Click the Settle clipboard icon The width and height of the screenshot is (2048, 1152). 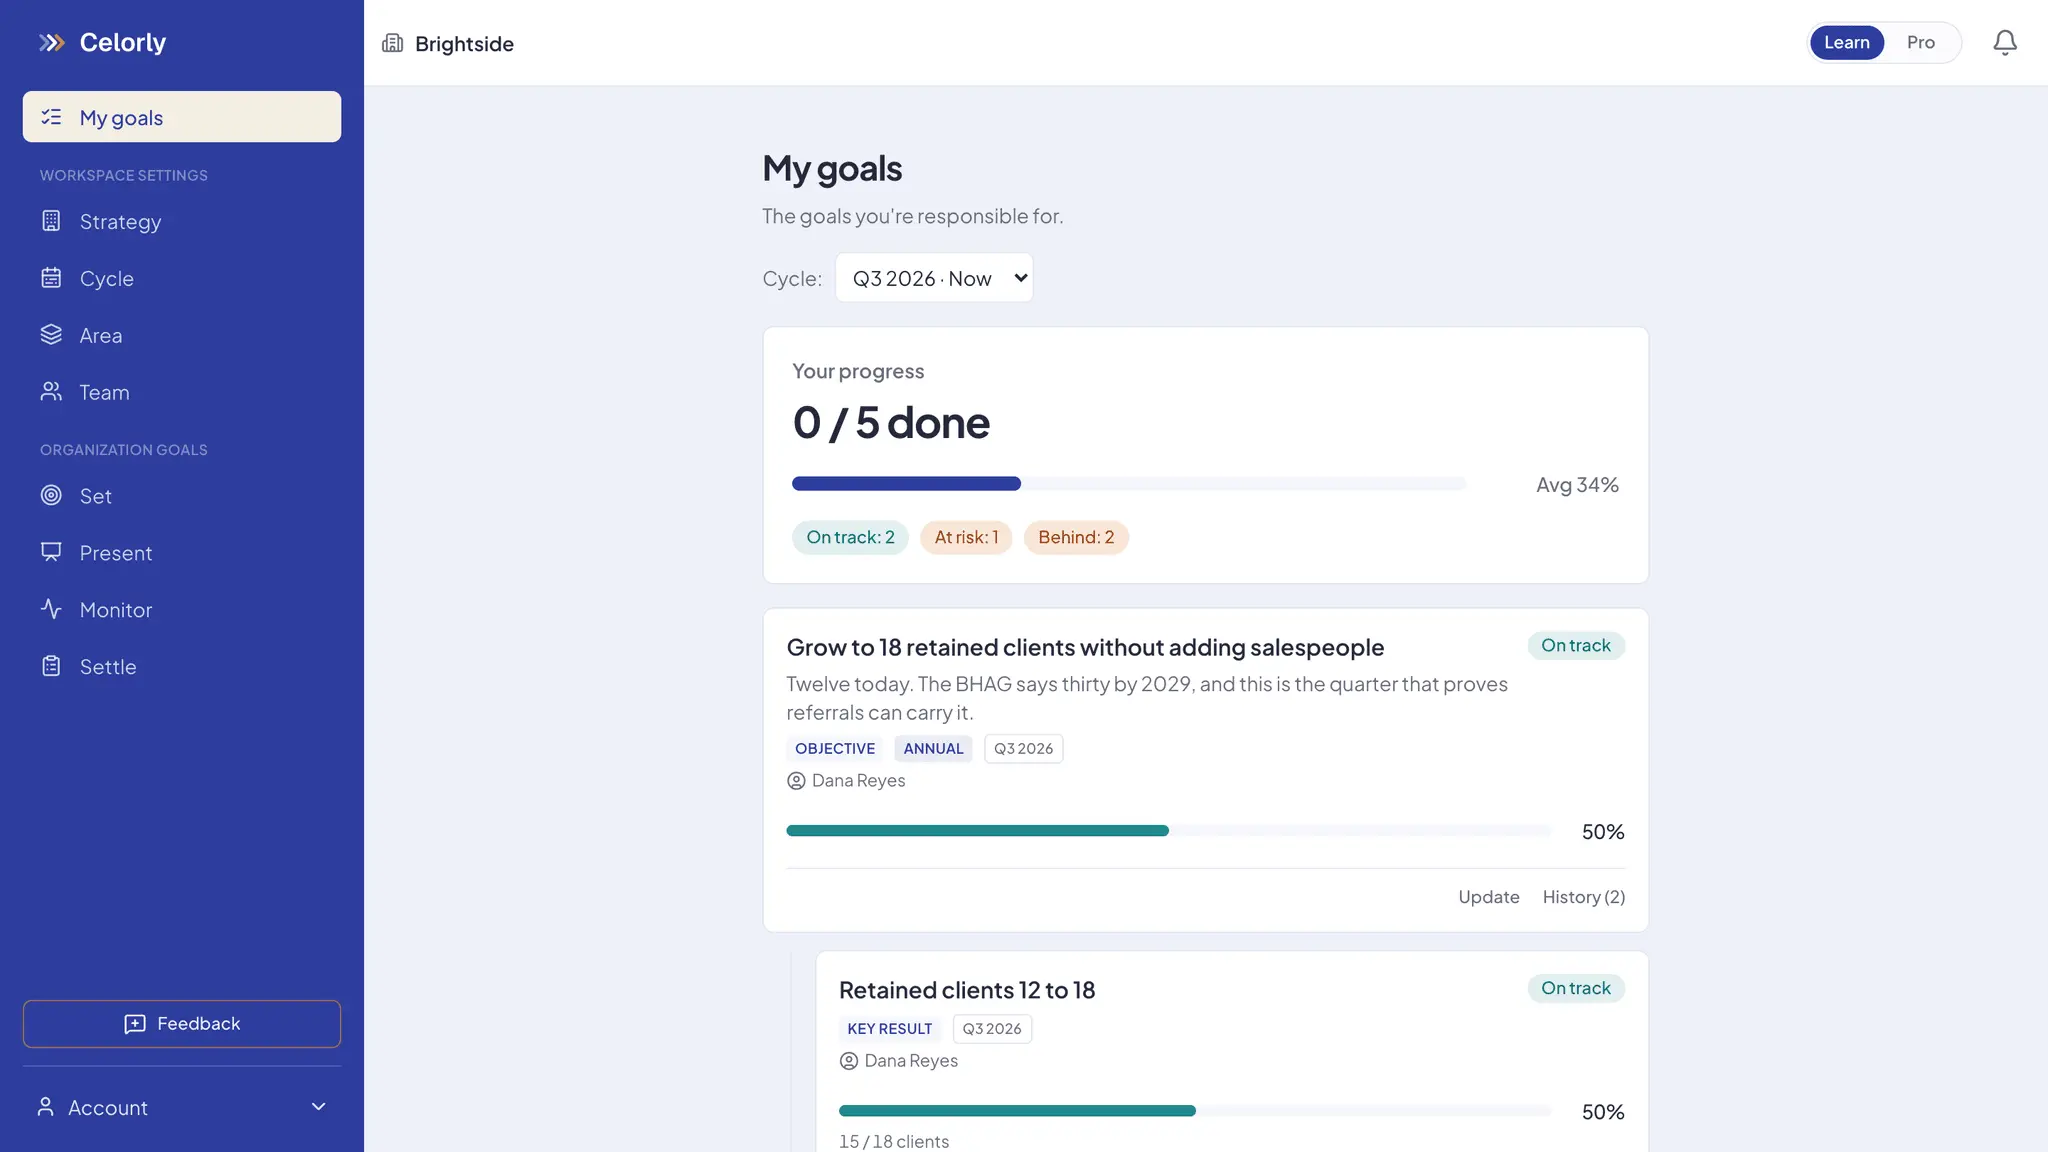point(51,666)
